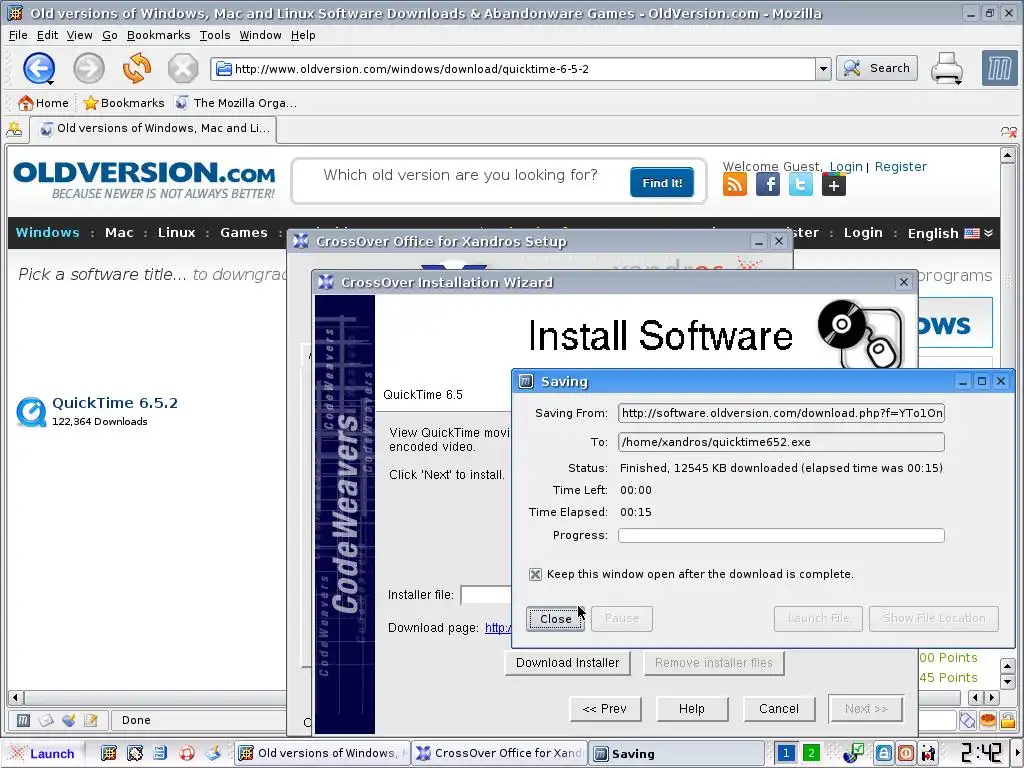Click the QuickTime 6.5.2 logo icon
The width and height of the screenshot is (1024, 768).
[x=31, y=411]
